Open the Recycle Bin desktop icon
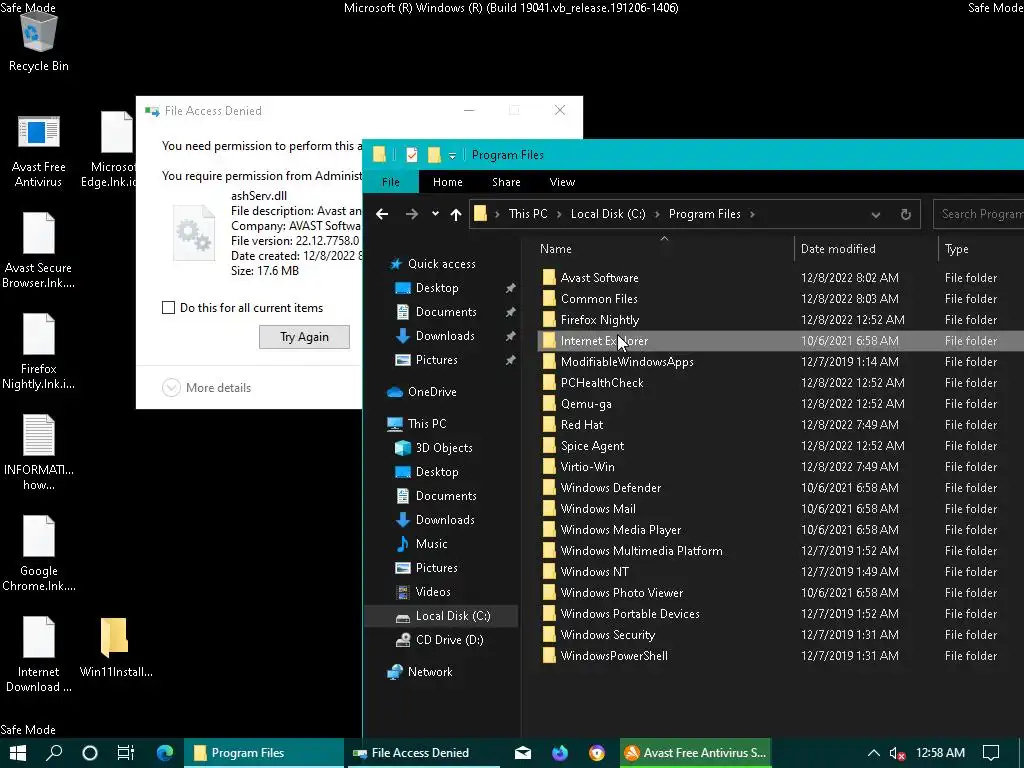The image size is (1024, 768). pyautogui.click(x=39, y=40)
